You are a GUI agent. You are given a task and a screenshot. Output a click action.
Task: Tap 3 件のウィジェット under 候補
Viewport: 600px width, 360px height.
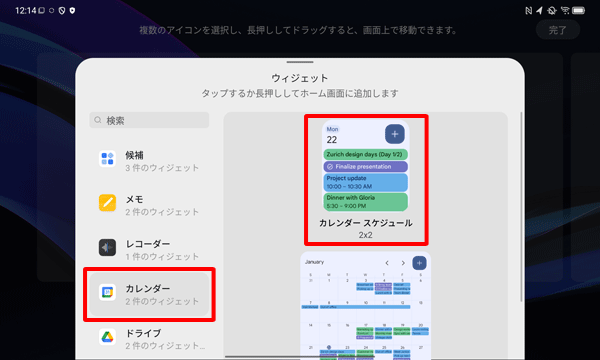[x=162, y=168]
